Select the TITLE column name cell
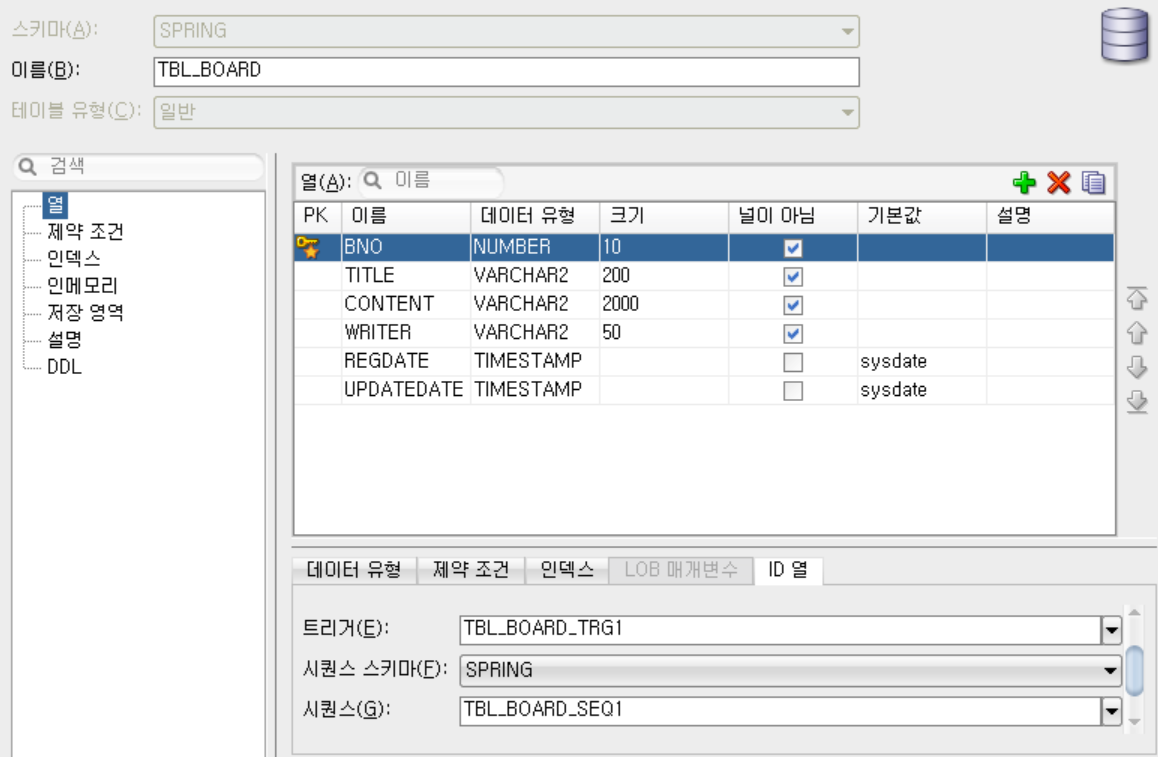 pyautogui.click(x=405, y=275)
